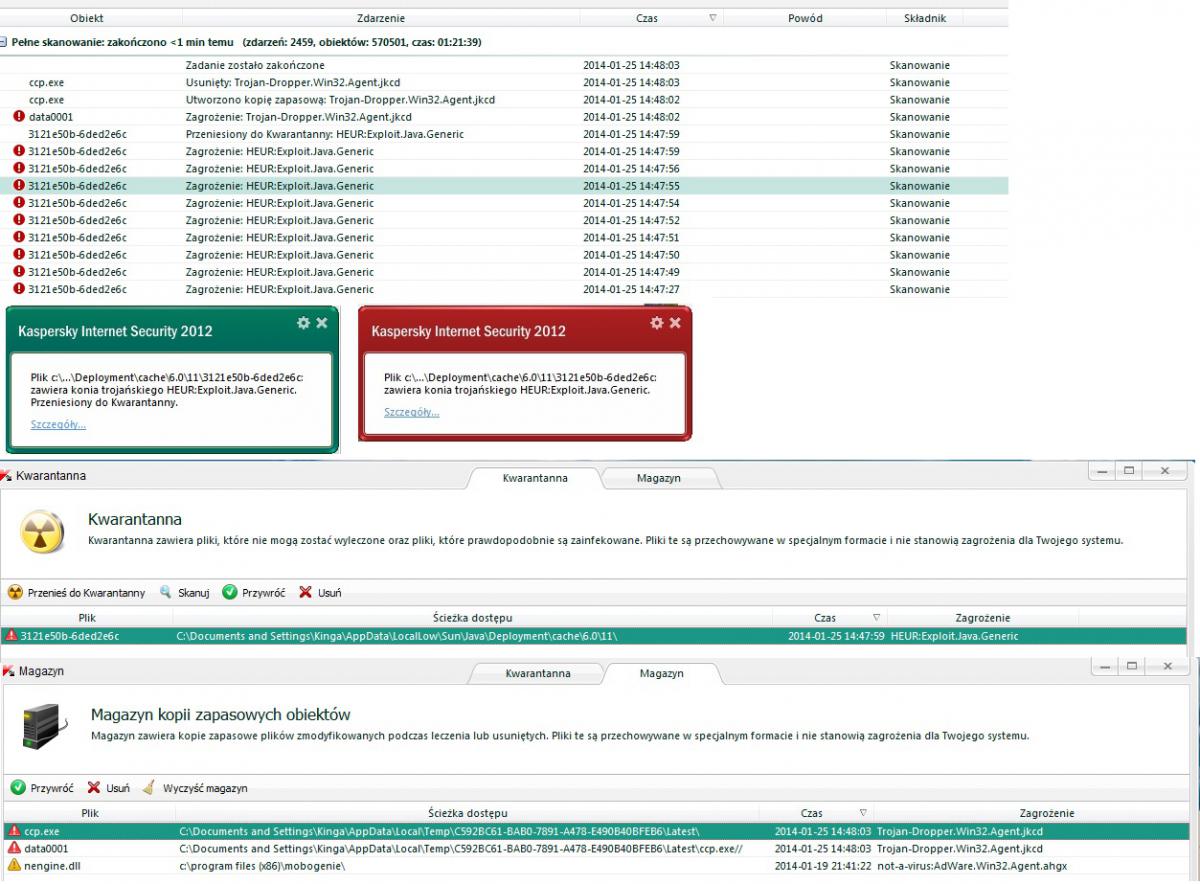Open settings gear on the green Kaspersky popup

(304, 323)
